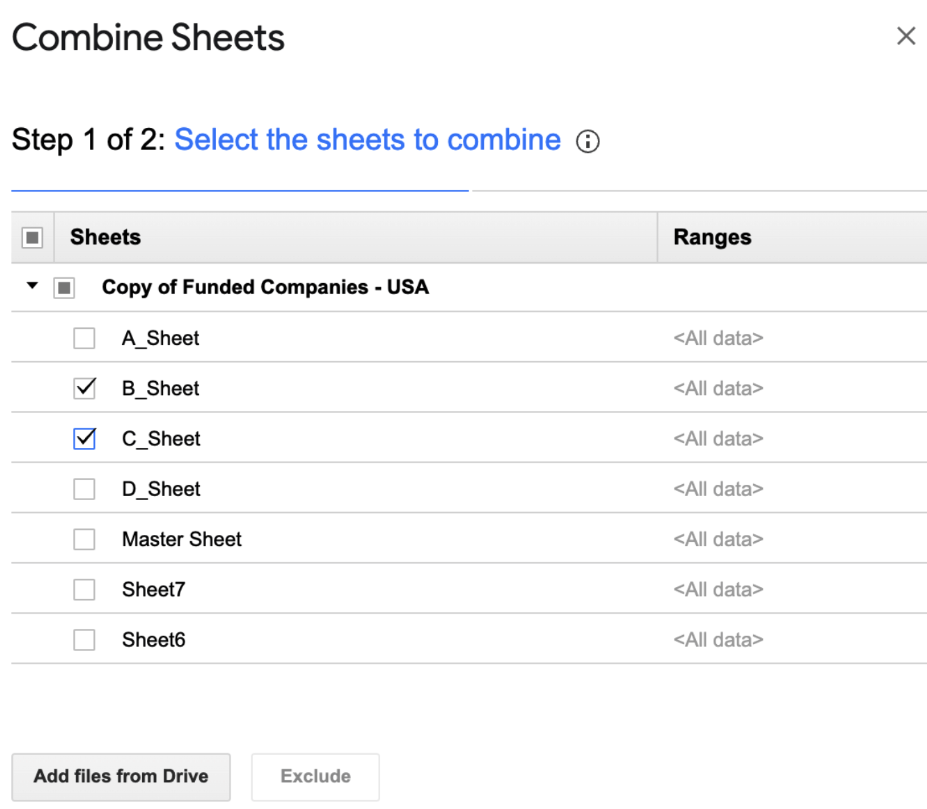Screen dimensions: 927x809
Task: Click the Ranges column header
Action: 712,236
